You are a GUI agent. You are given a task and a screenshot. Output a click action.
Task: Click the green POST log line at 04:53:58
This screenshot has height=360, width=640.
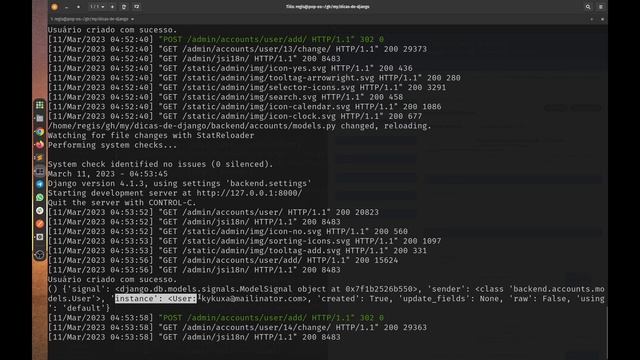point(216,318)
